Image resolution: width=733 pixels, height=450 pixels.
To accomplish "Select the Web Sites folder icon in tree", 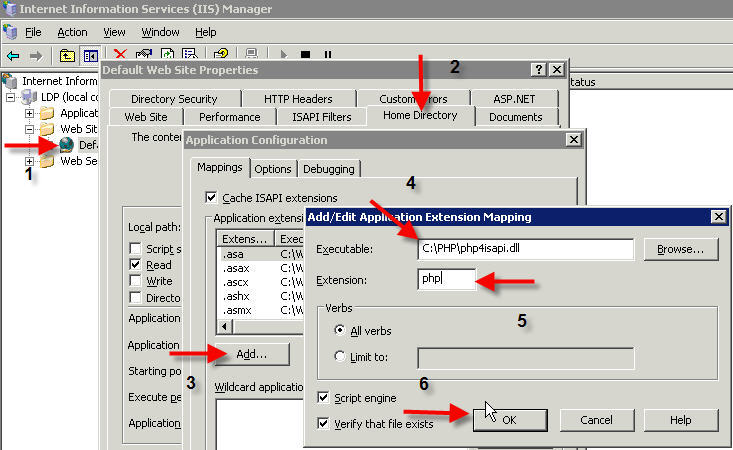I will (x=47, y=129).
